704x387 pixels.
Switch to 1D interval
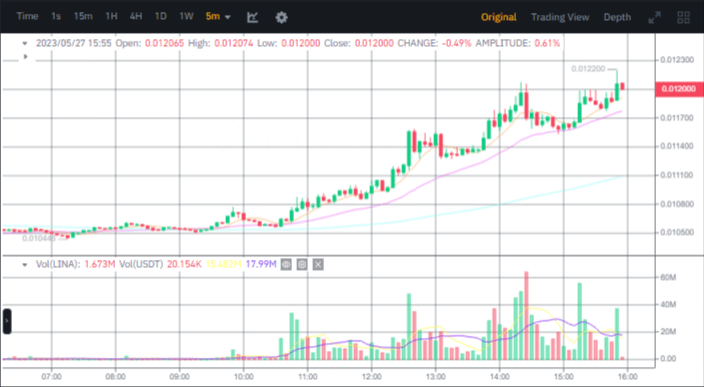pos(161,16)
